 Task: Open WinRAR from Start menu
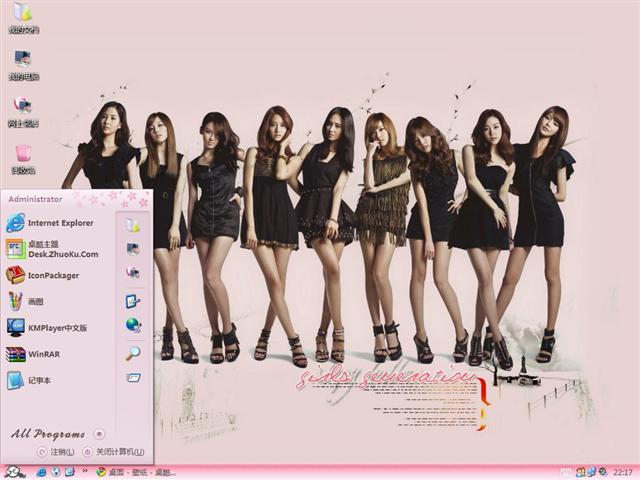(x=33, y=354)
